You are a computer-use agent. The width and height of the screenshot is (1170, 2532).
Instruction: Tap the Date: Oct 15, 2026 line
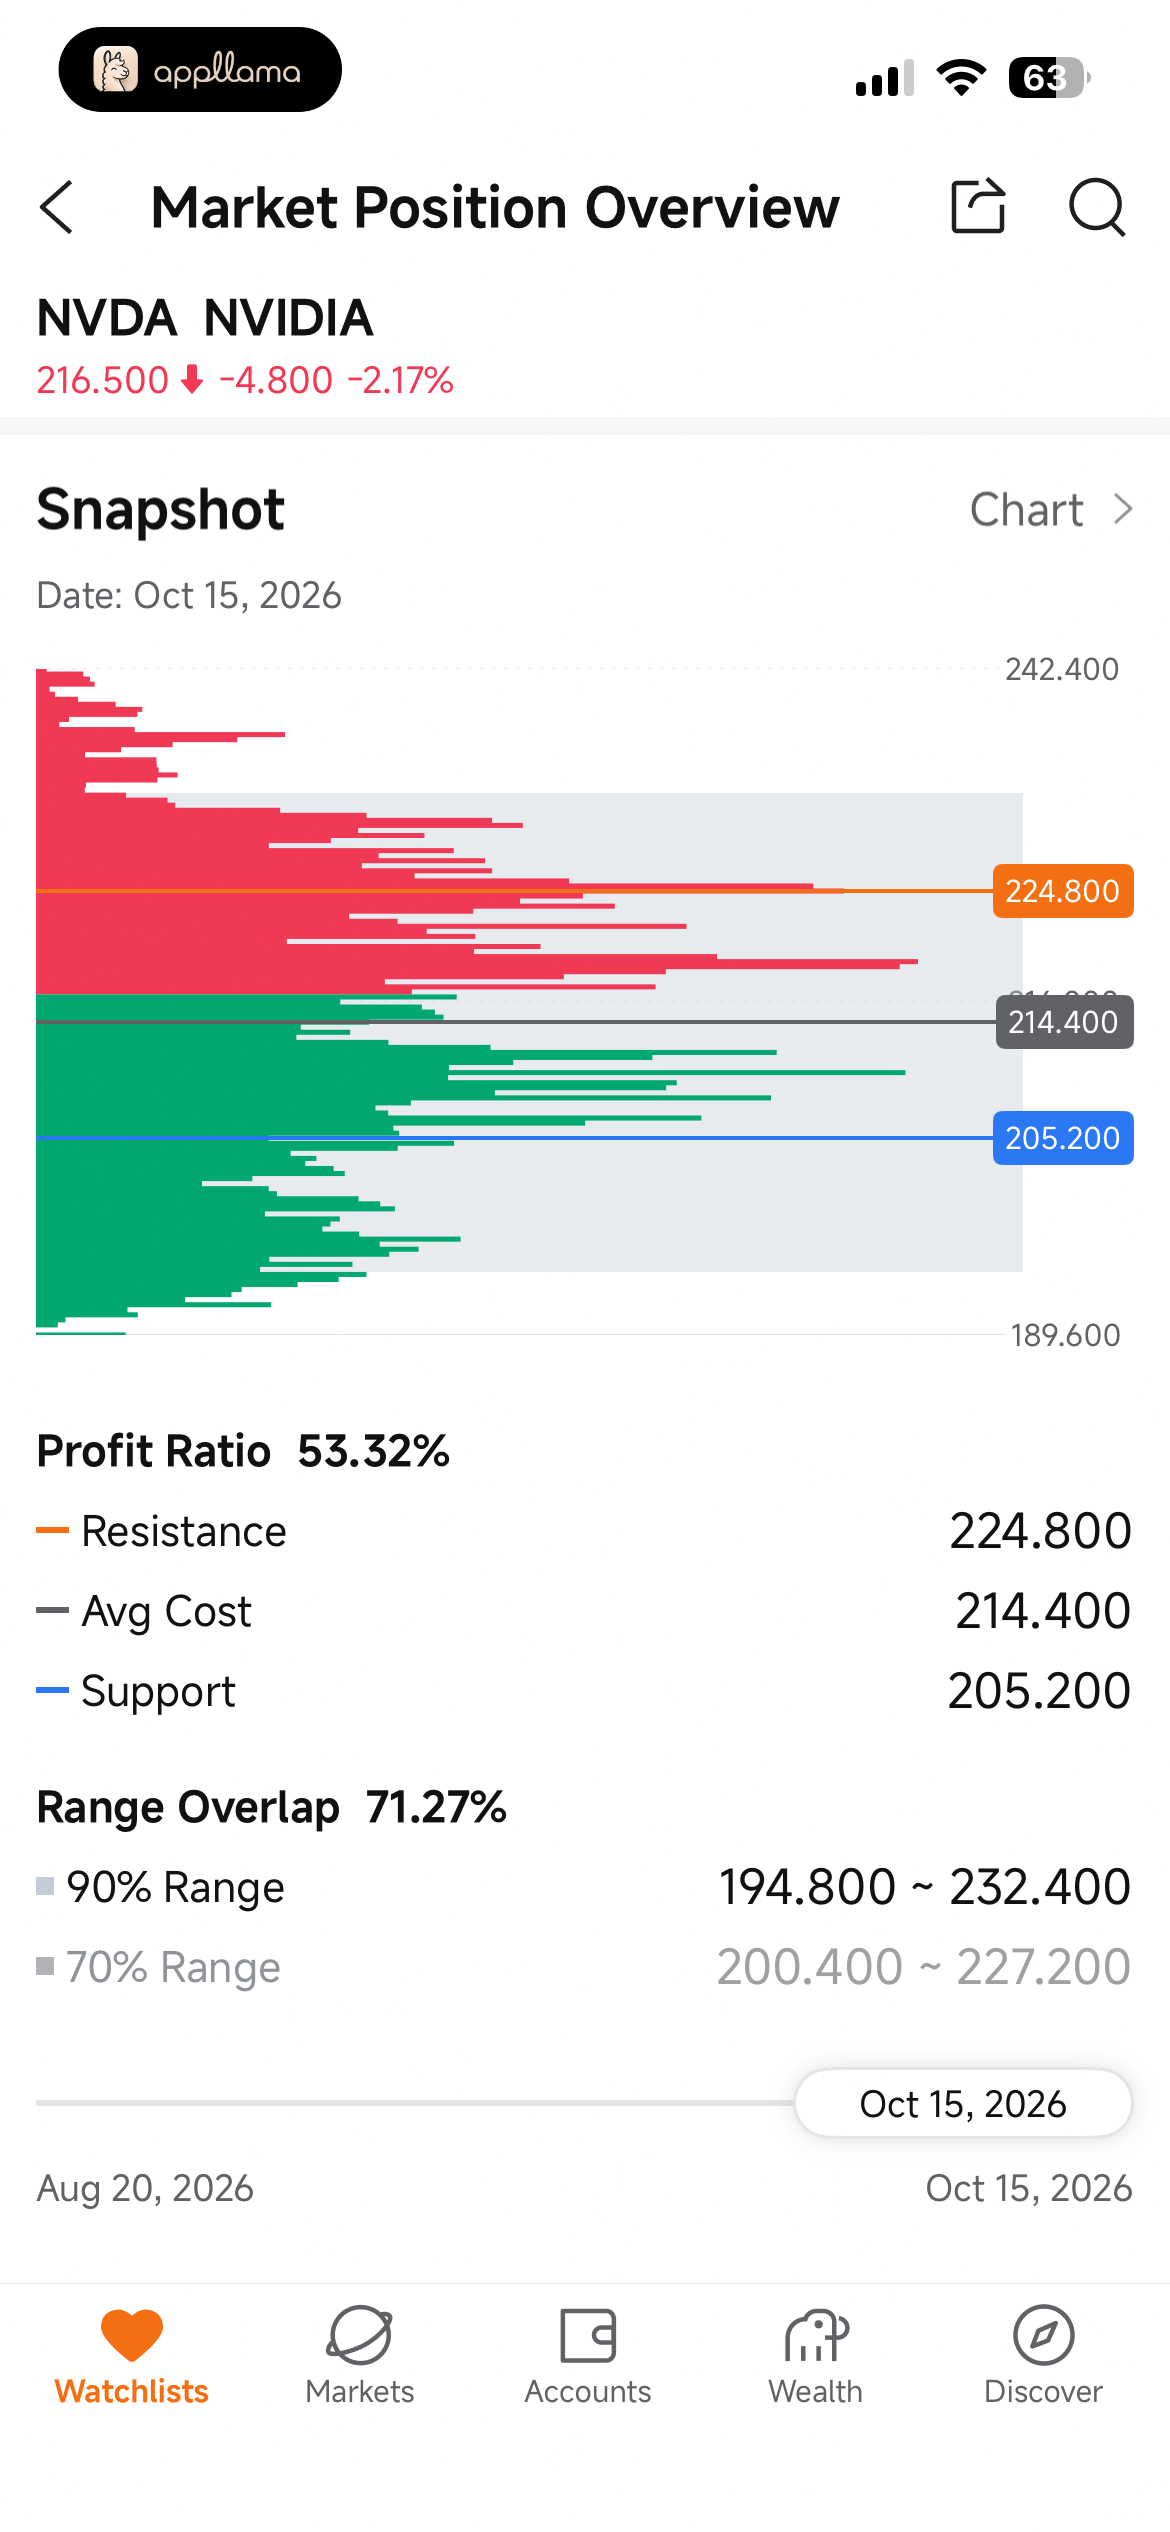(189, 595)
